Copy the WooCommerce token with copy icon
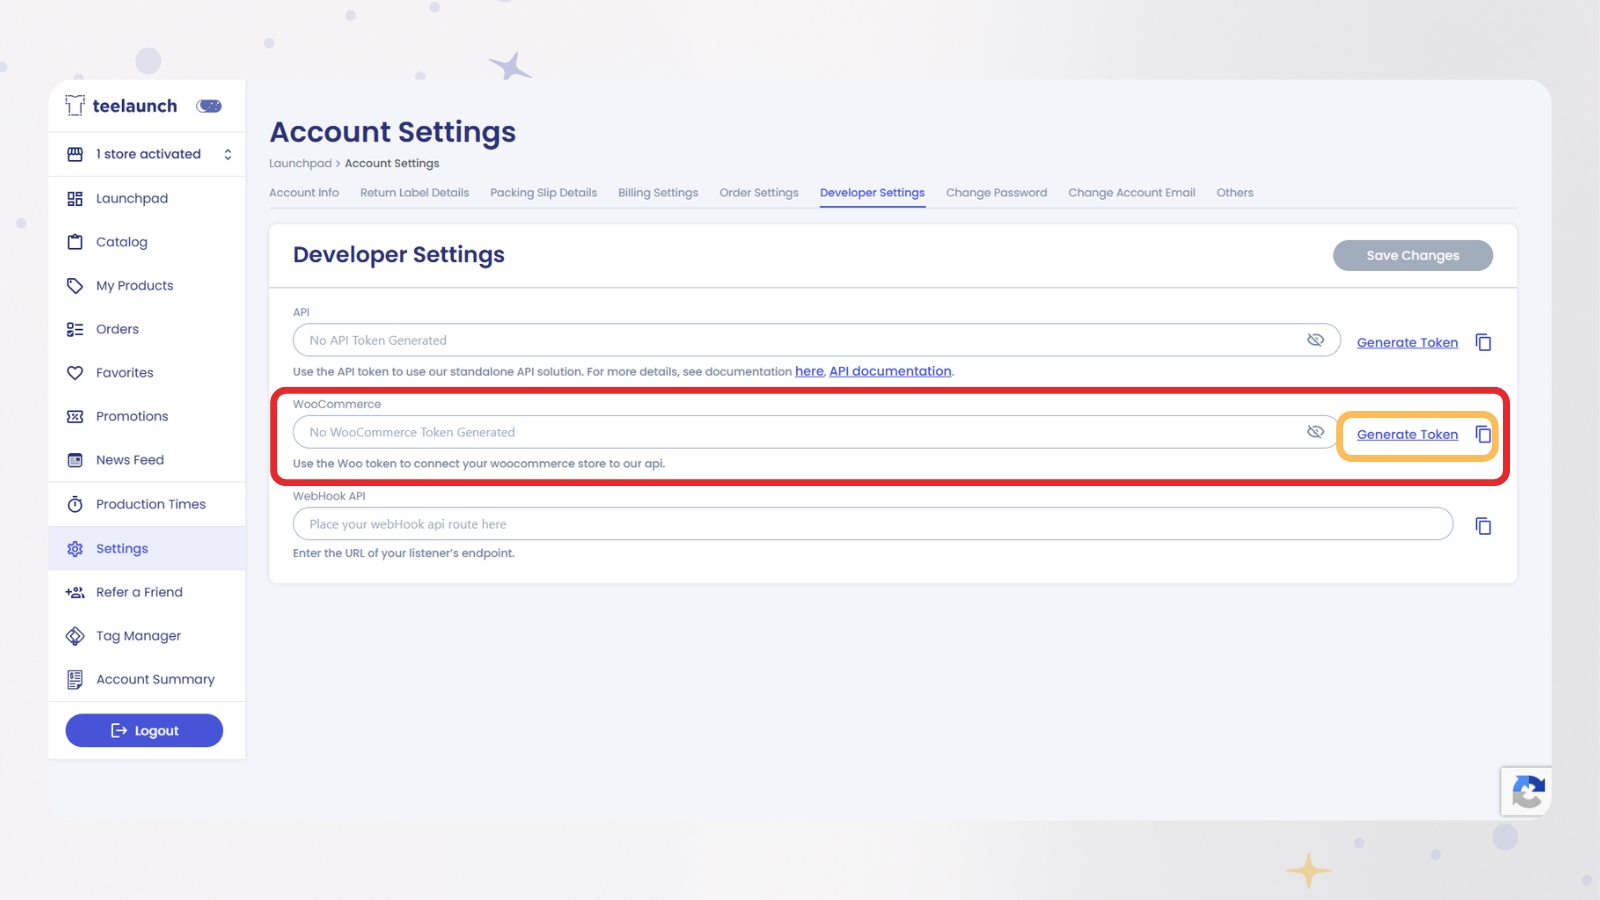 pos(1483,434)
